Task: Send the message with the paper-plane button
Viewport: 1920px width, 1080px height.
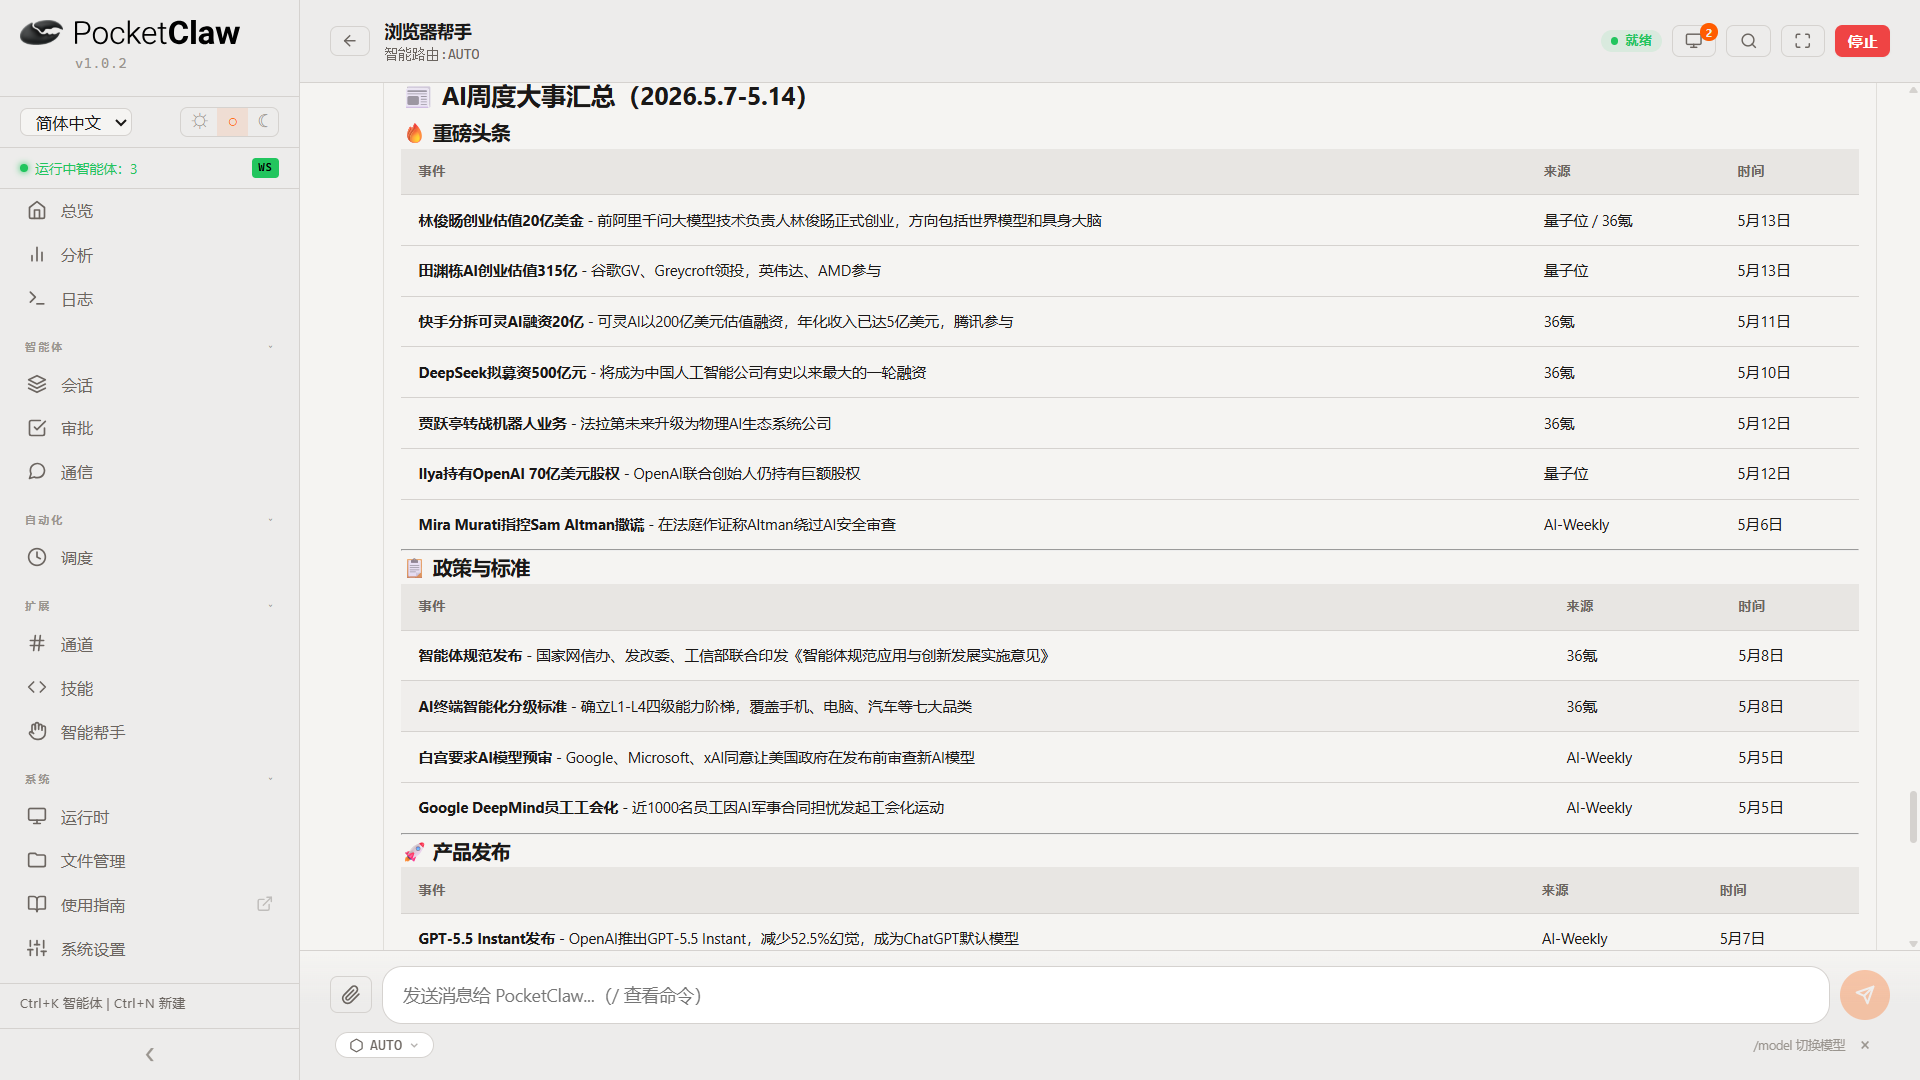Action: click(x=1865, y=995)
